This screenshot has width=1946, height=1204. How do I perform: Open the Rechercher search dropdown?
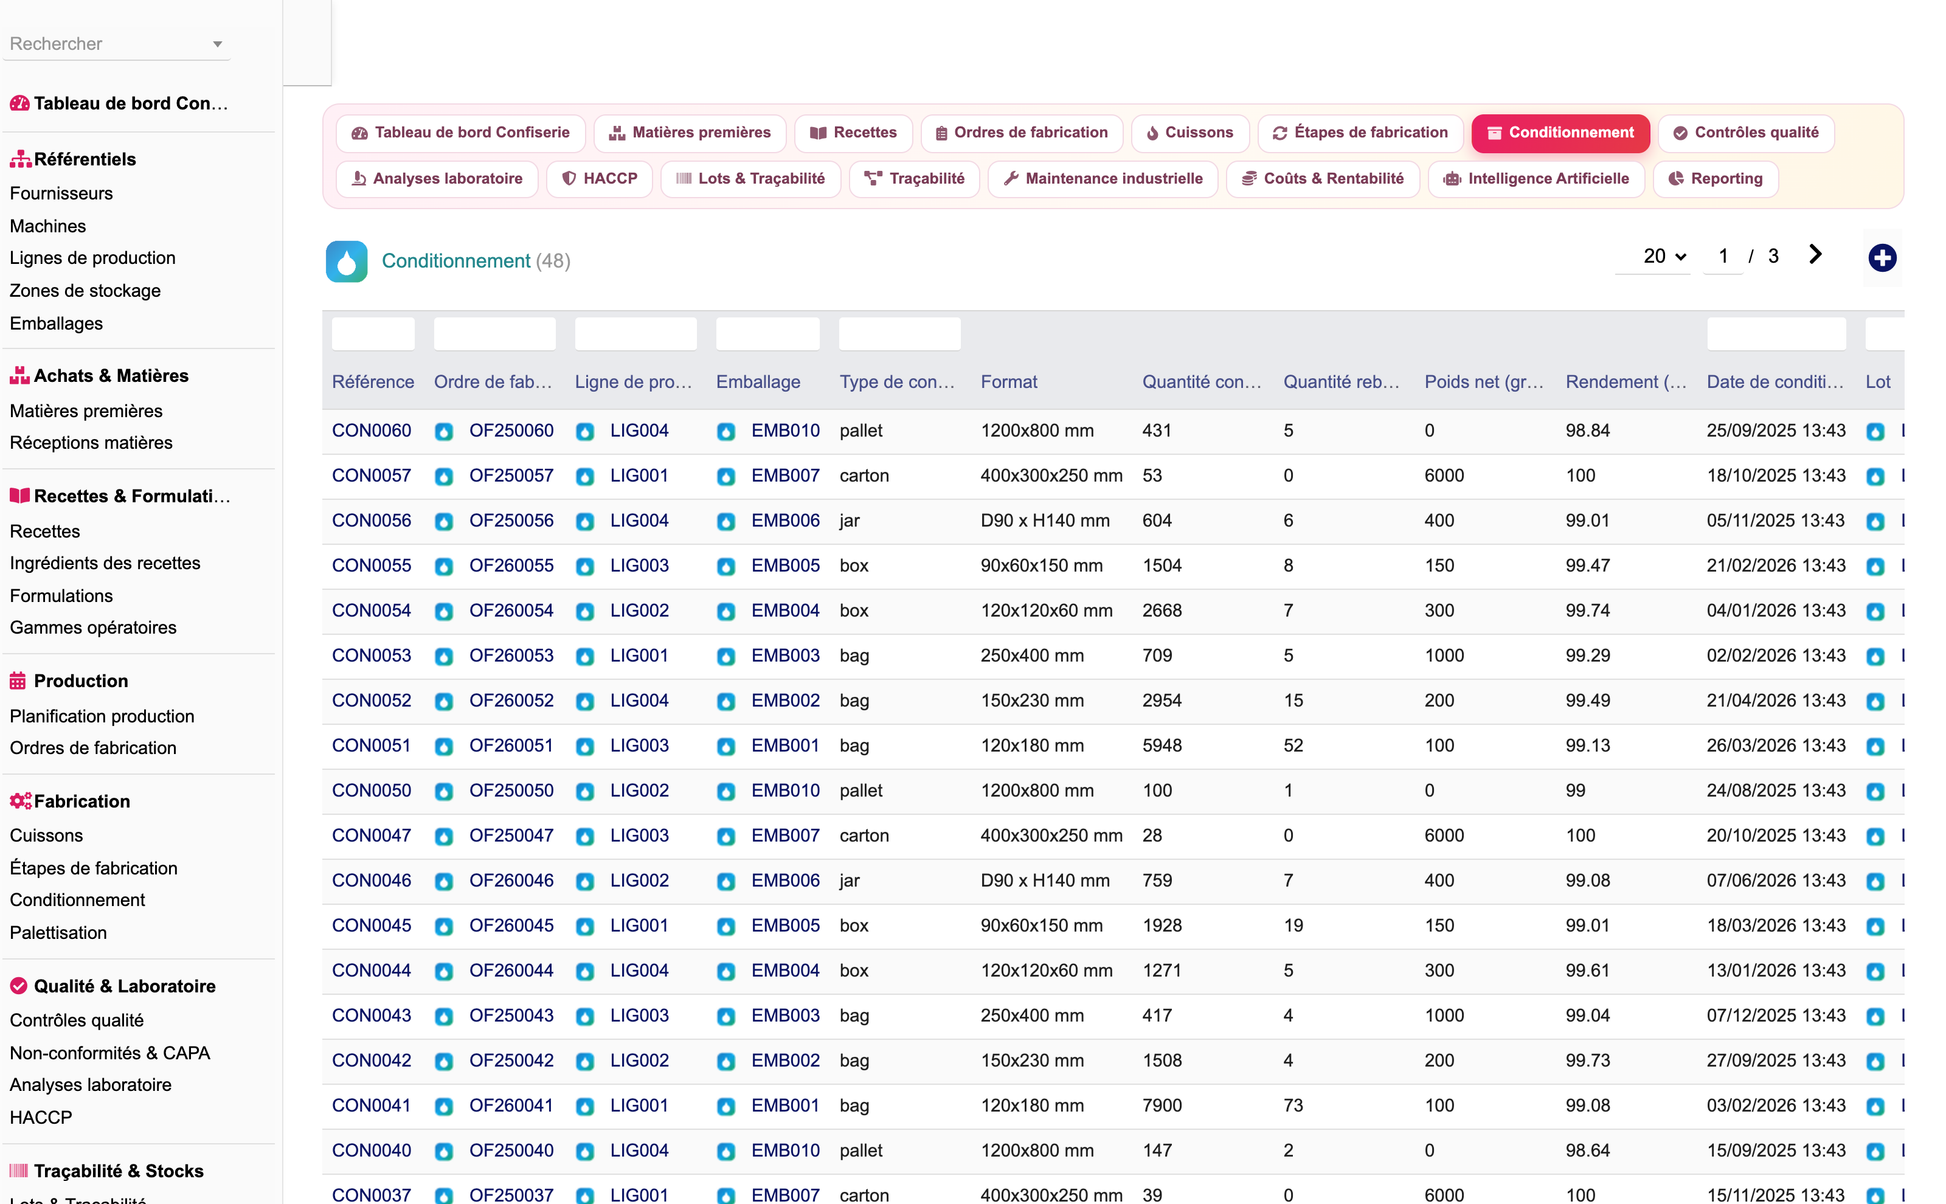117,44
